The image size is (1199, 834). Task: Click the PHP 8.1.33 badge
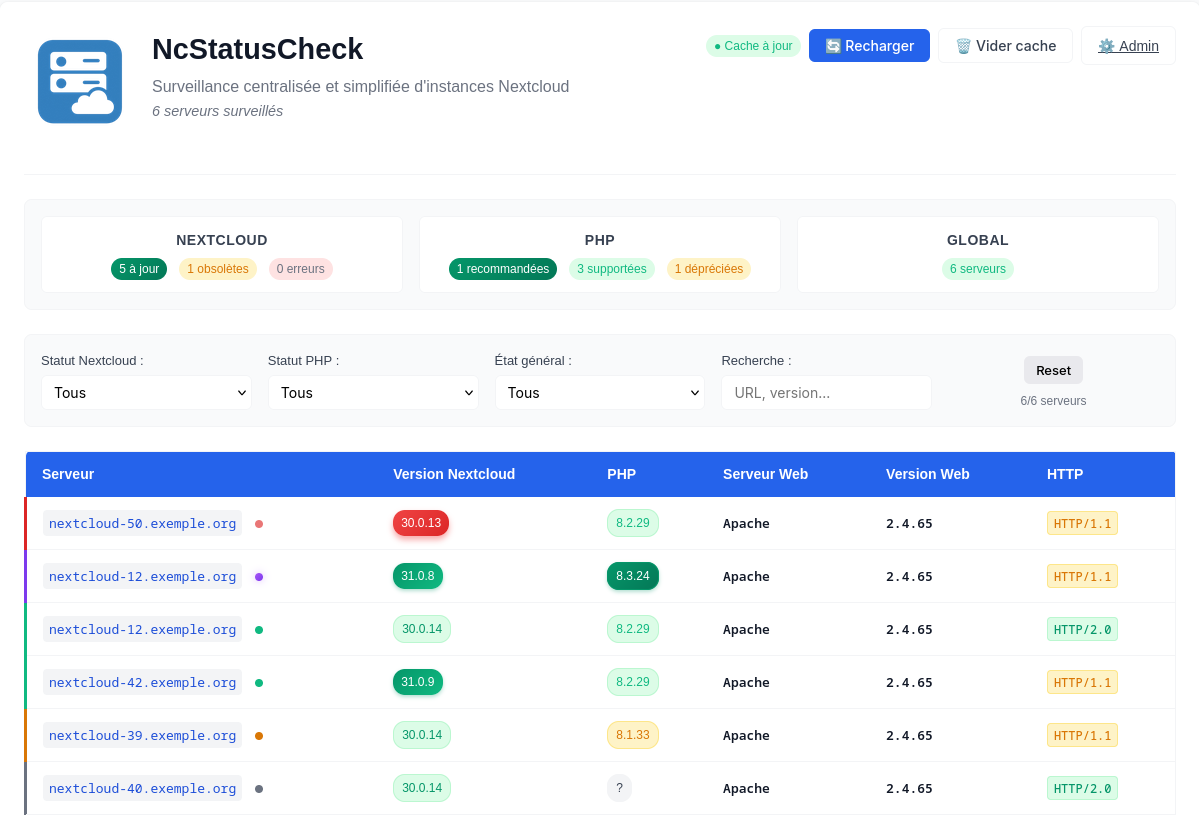tap(633, 735)
